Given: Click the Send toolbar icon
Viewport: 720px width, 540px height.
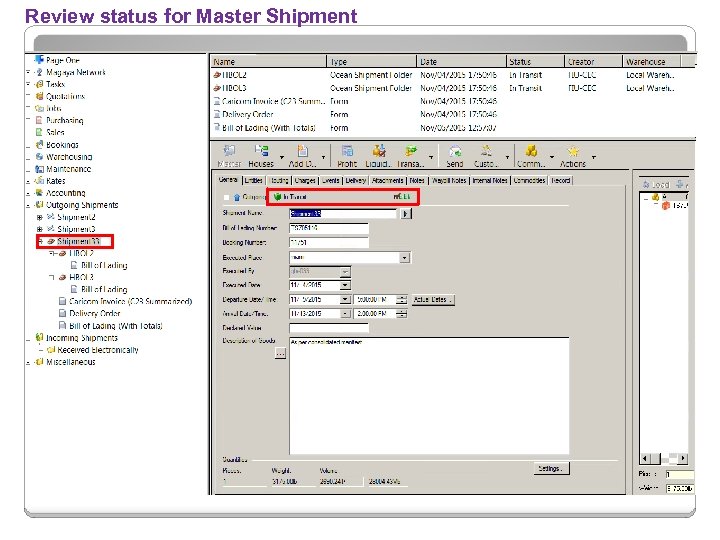Looking at the screenshot, I should coord(455,151).
